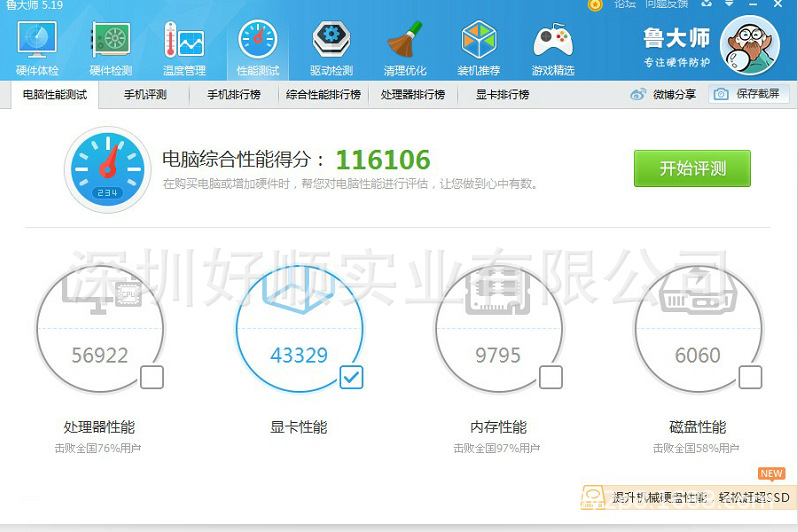Click the memory score 9795
Screen dimensions: 798x532
498,355
